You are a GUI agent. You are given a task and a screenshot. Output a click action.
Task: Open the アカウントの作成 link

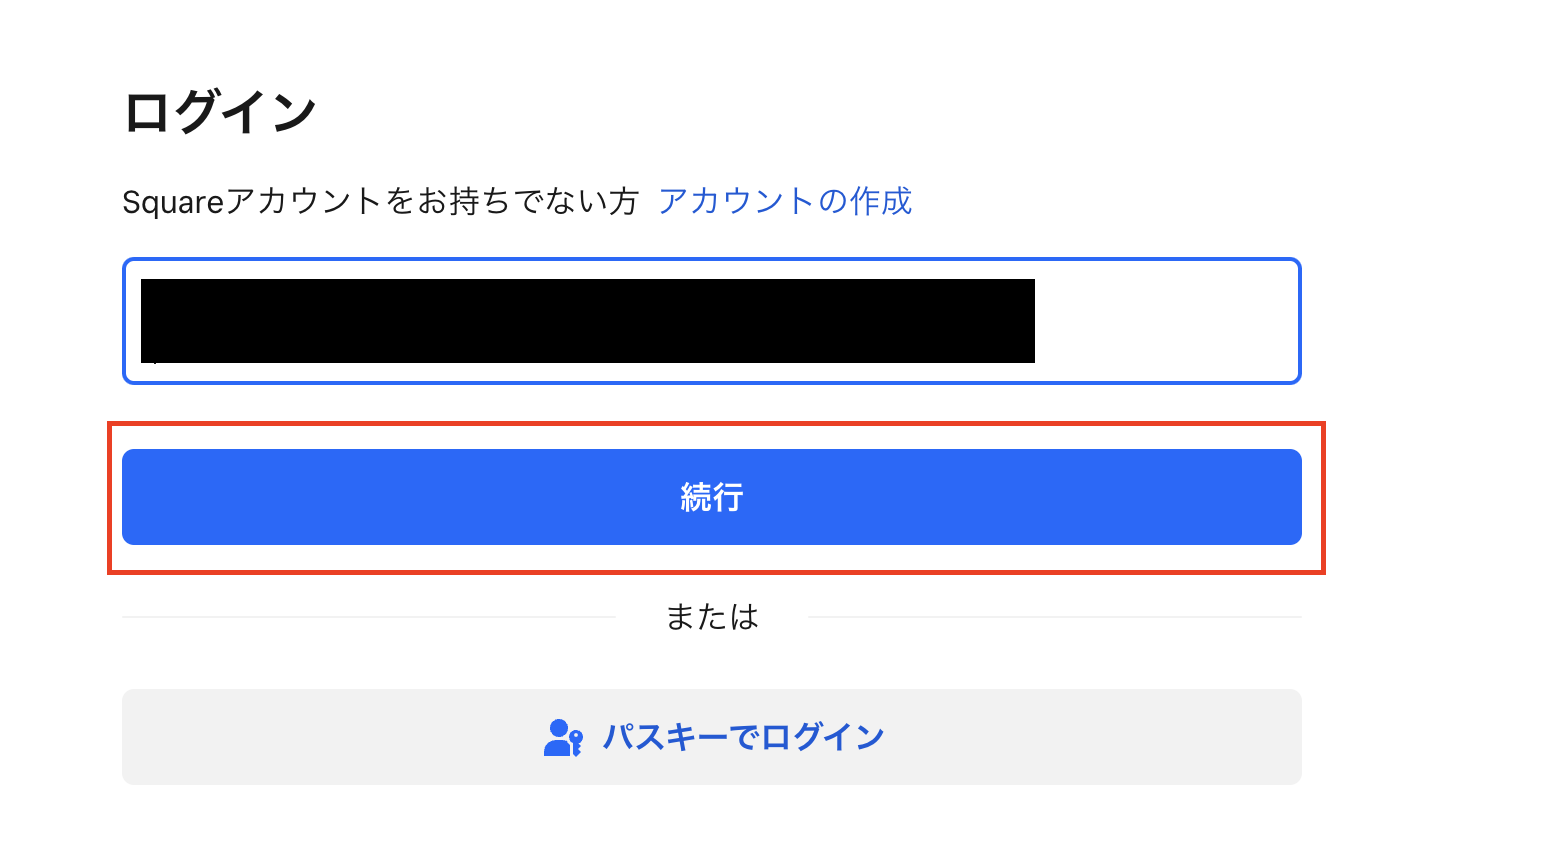[785, 201]
